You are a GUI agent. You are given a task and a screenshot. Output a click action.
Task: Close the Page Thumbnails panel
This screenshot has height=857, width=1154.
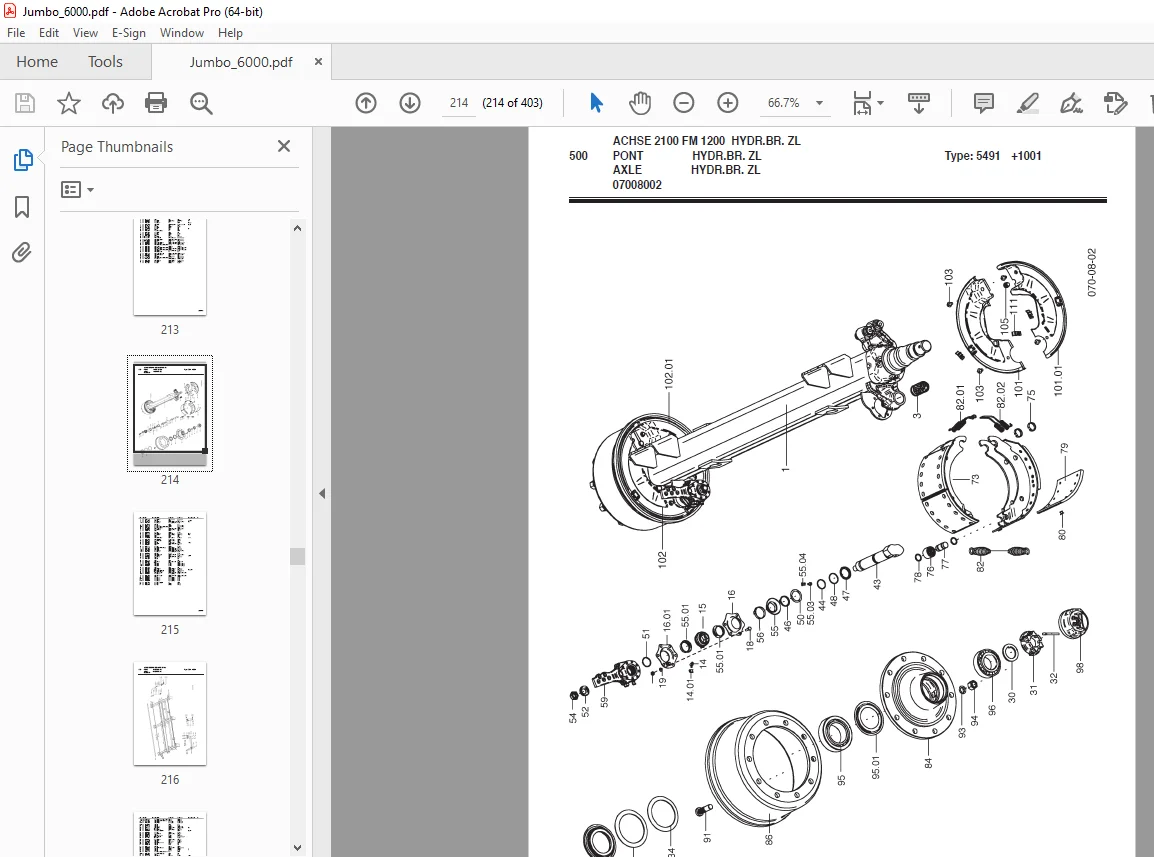[x=284, y=147]
